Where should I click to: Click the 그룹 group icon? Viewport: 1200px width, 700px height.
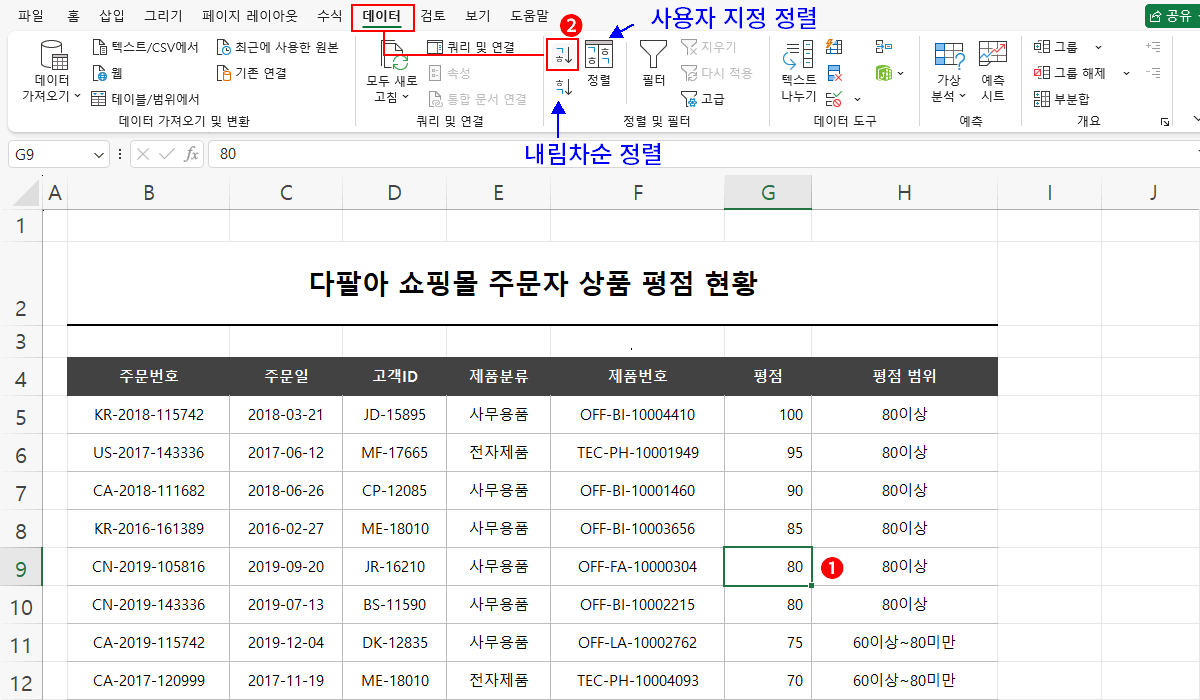coord(1042,47)
